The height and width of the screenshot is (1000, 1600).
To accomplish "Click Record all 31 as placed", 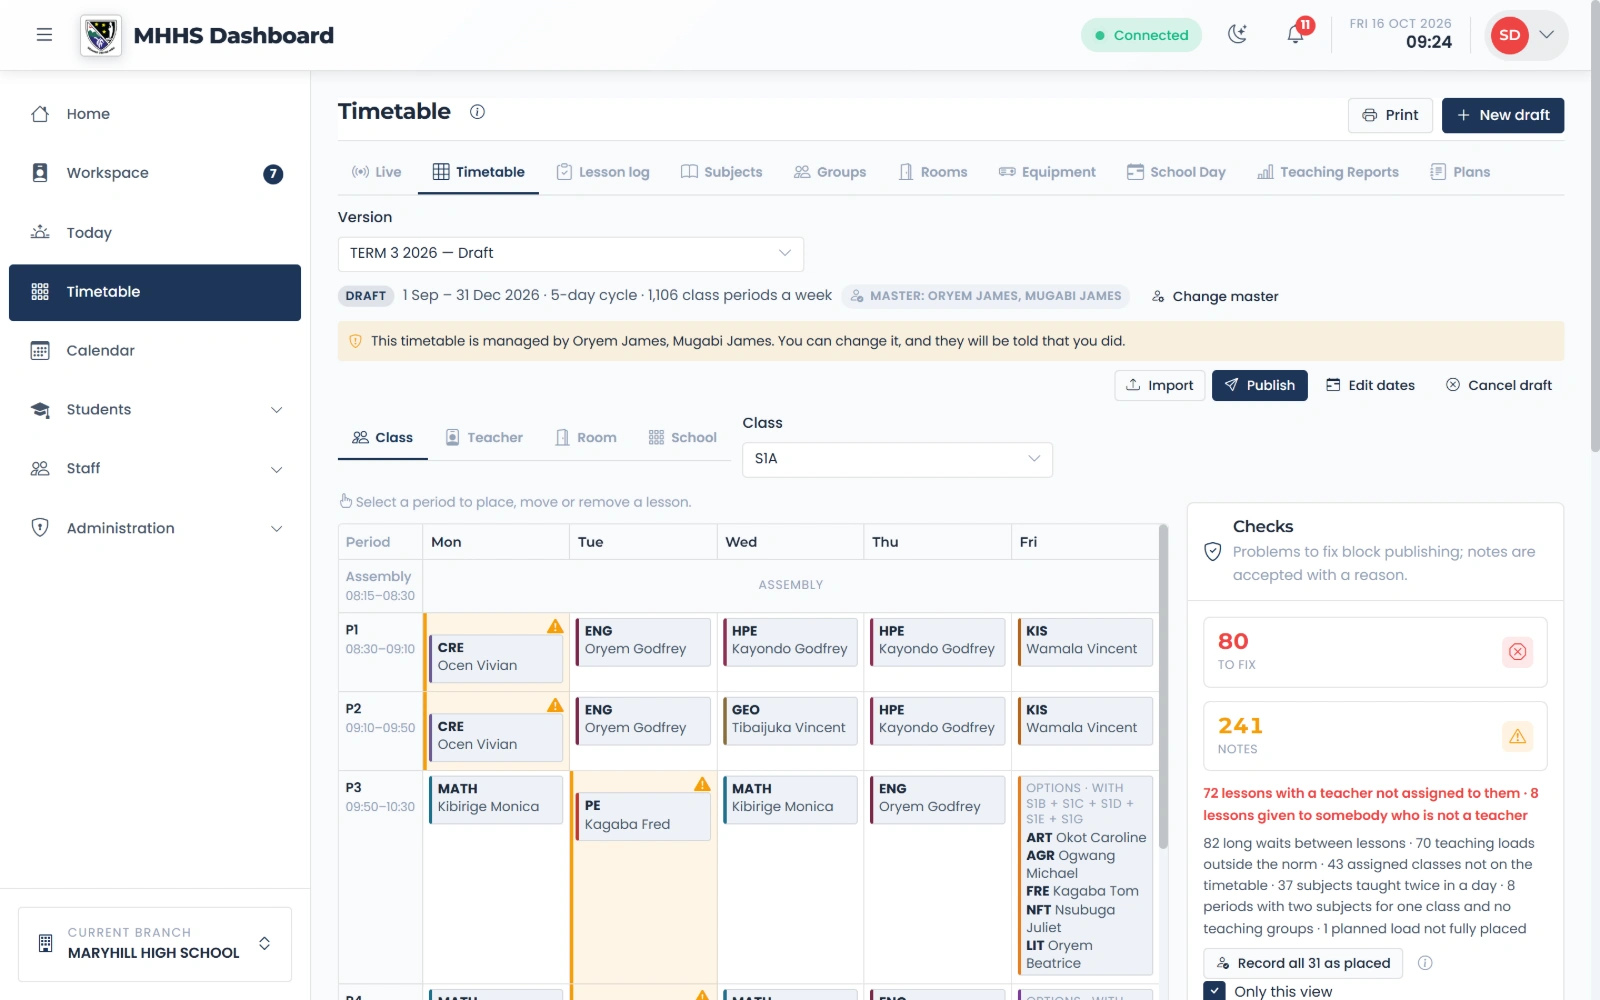I will pos(1303,963).
